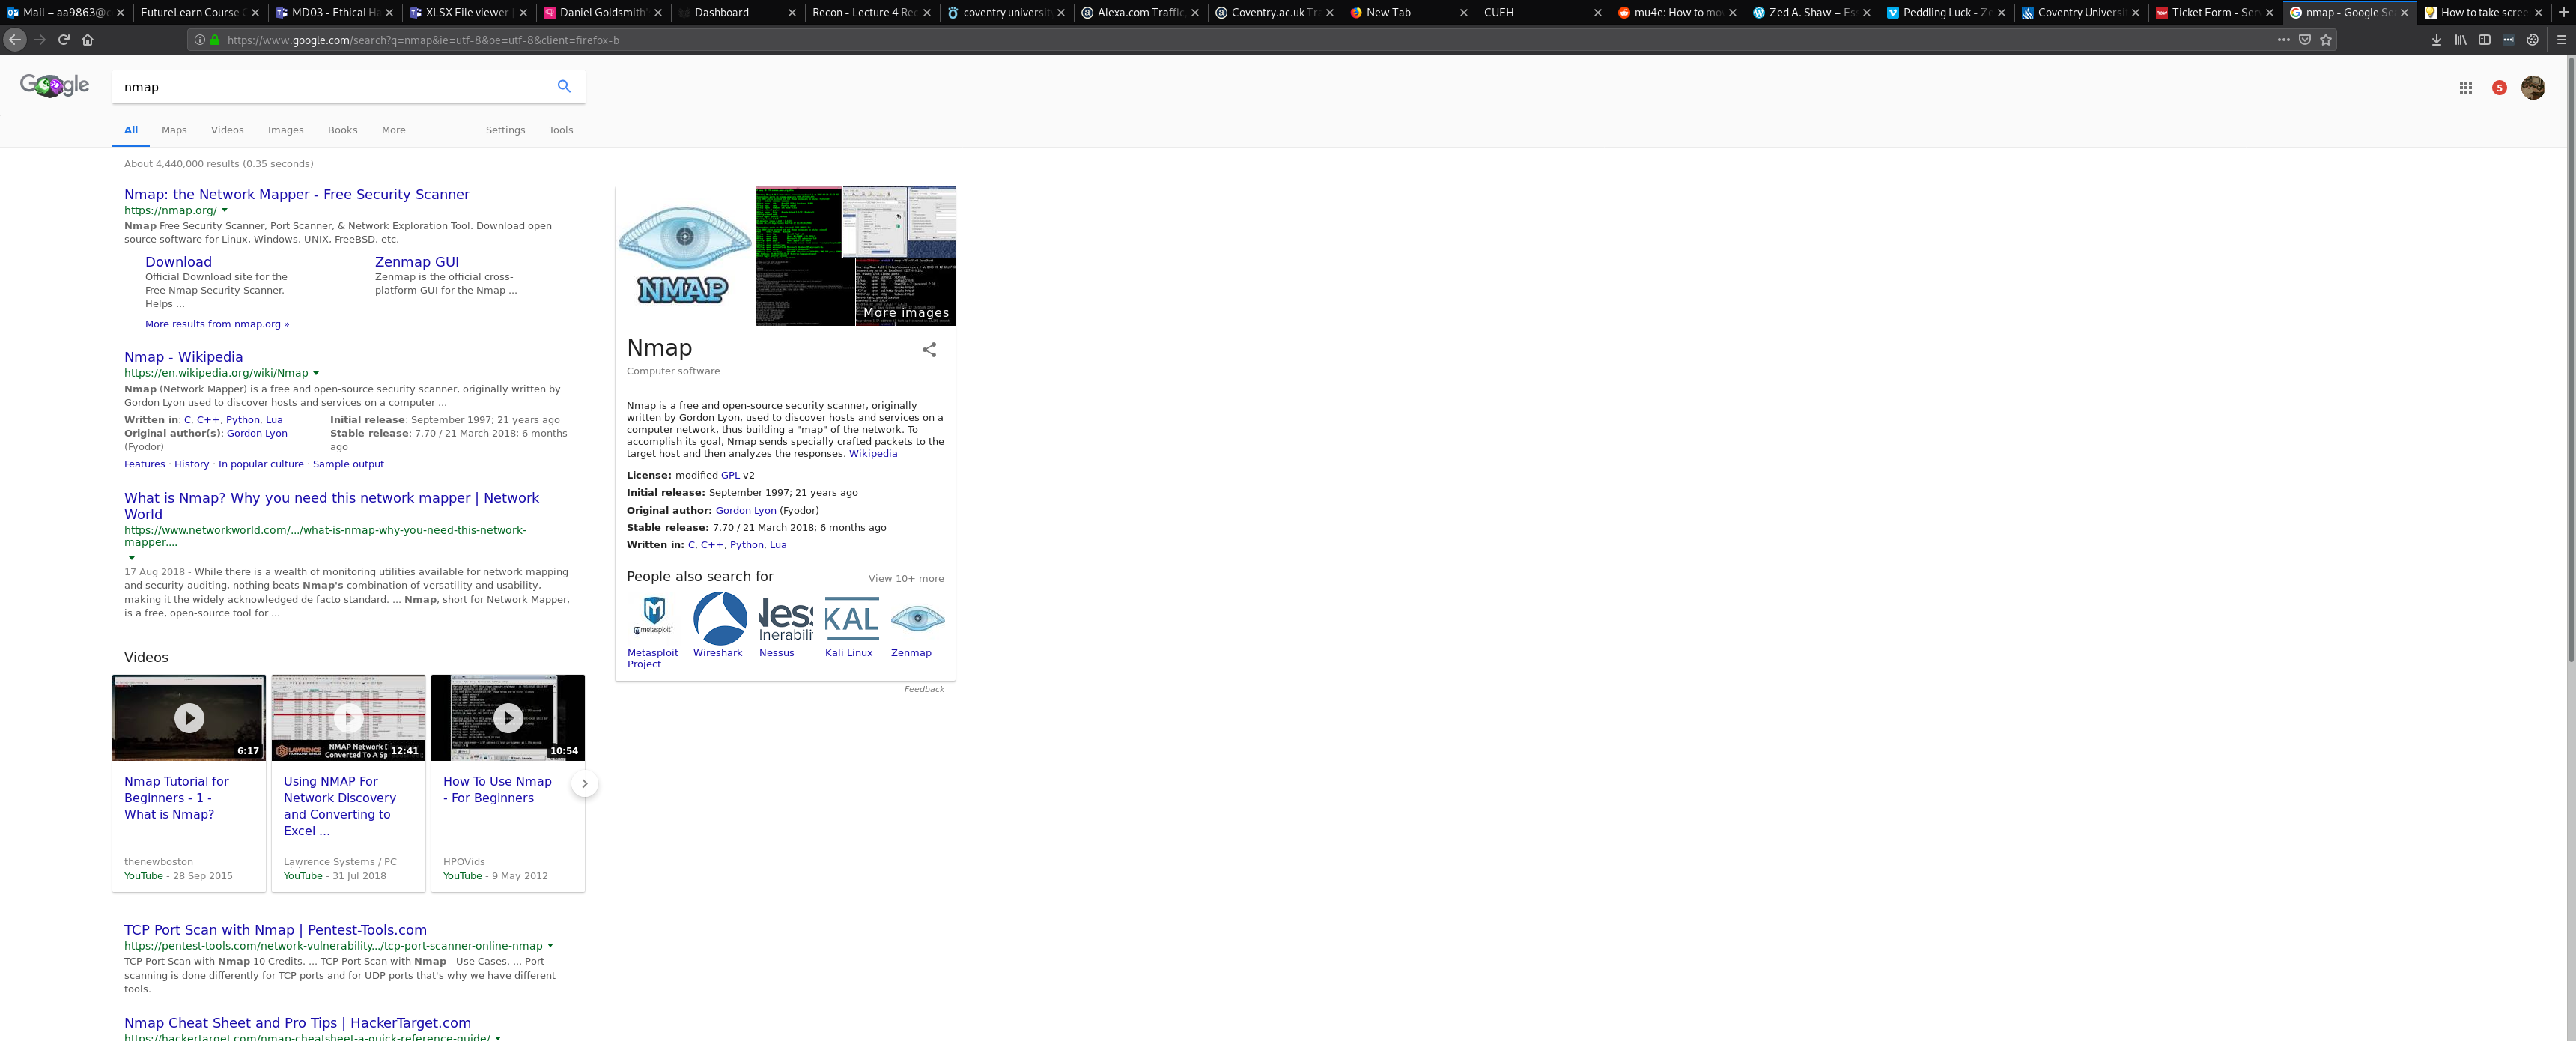Expand the View 10+ more results

point(905,578)
